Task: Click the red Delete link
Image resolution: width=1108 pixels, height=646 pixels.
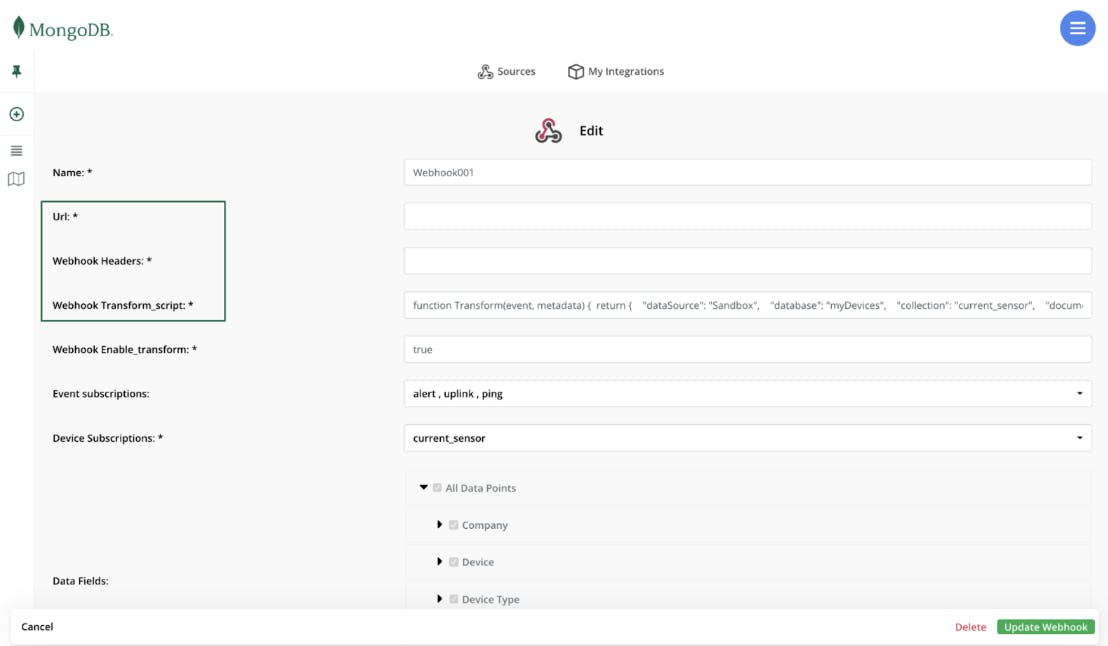Action: [x=970, y=627]
